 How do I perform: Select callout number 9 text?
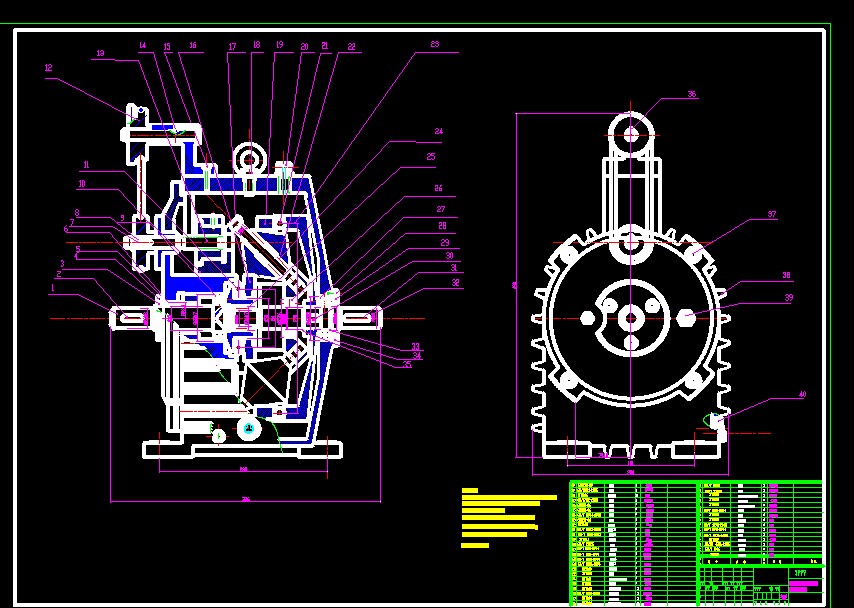pos(123,217)
